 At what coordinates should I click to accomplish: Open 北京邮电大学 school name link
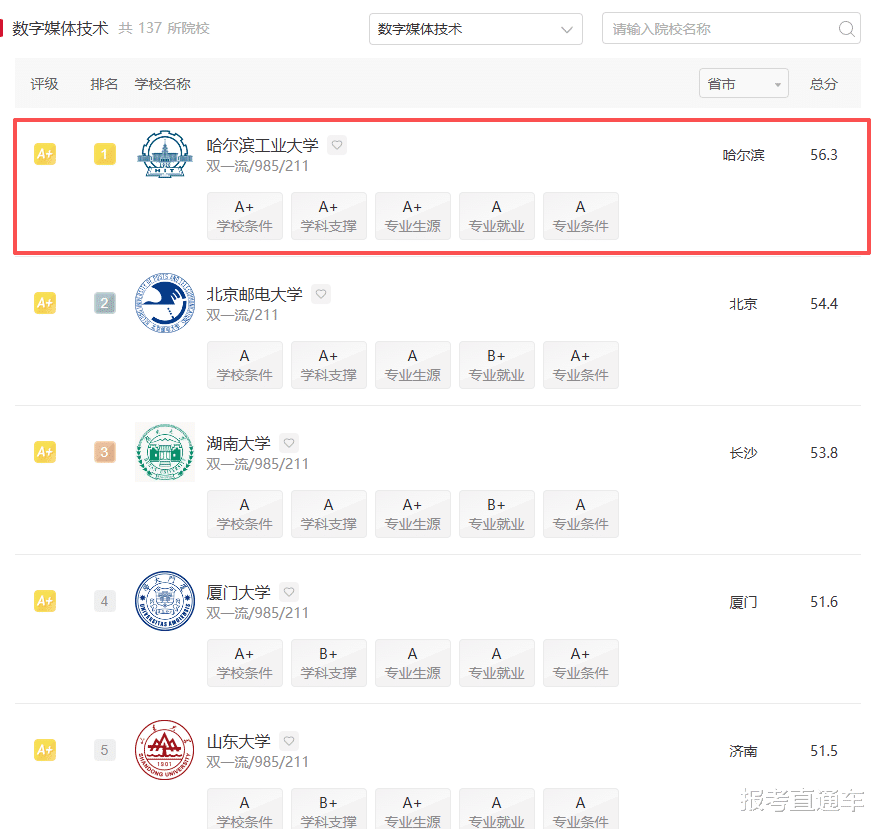[254, 294]
